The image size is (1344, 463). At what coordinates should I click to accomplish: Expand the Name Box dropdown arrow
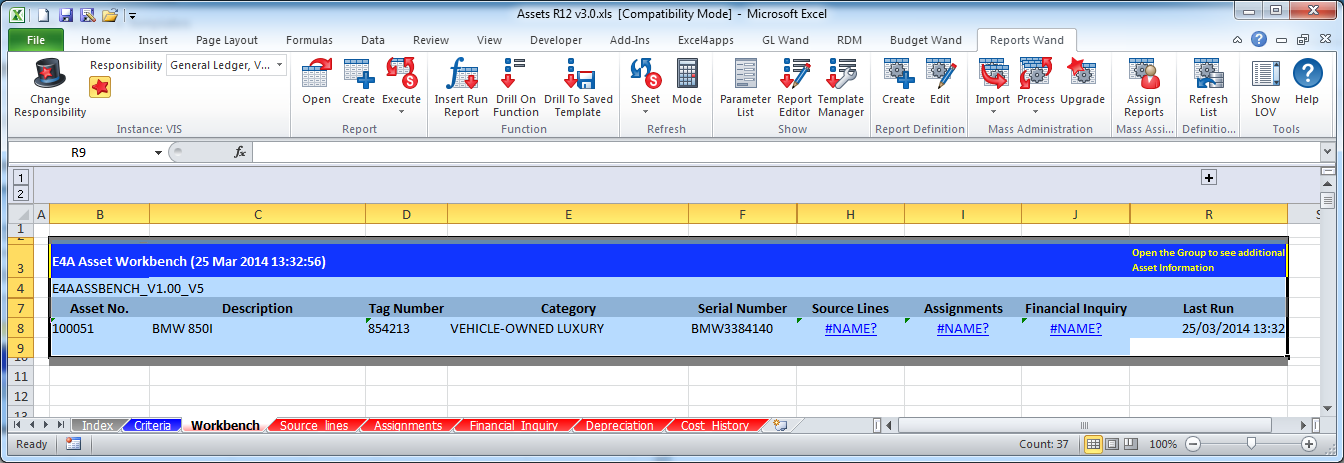click(x=158, y=153)
